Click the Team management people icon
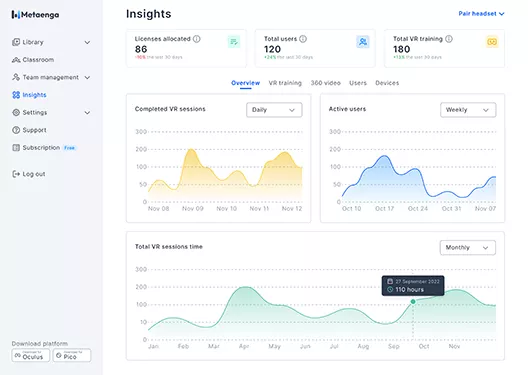The width and height of the screenshot is (528, 375). point(16,77)
